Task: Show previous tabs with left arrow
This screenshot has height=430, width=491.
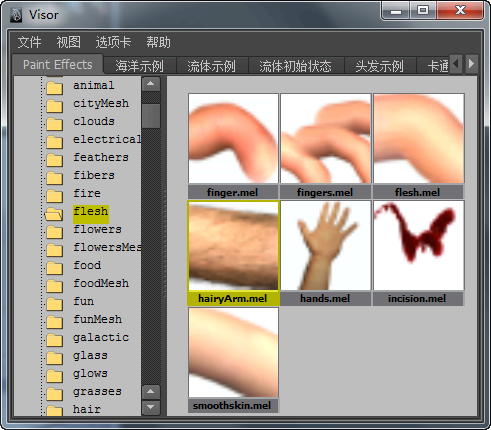Action: (x=456, y=63)
